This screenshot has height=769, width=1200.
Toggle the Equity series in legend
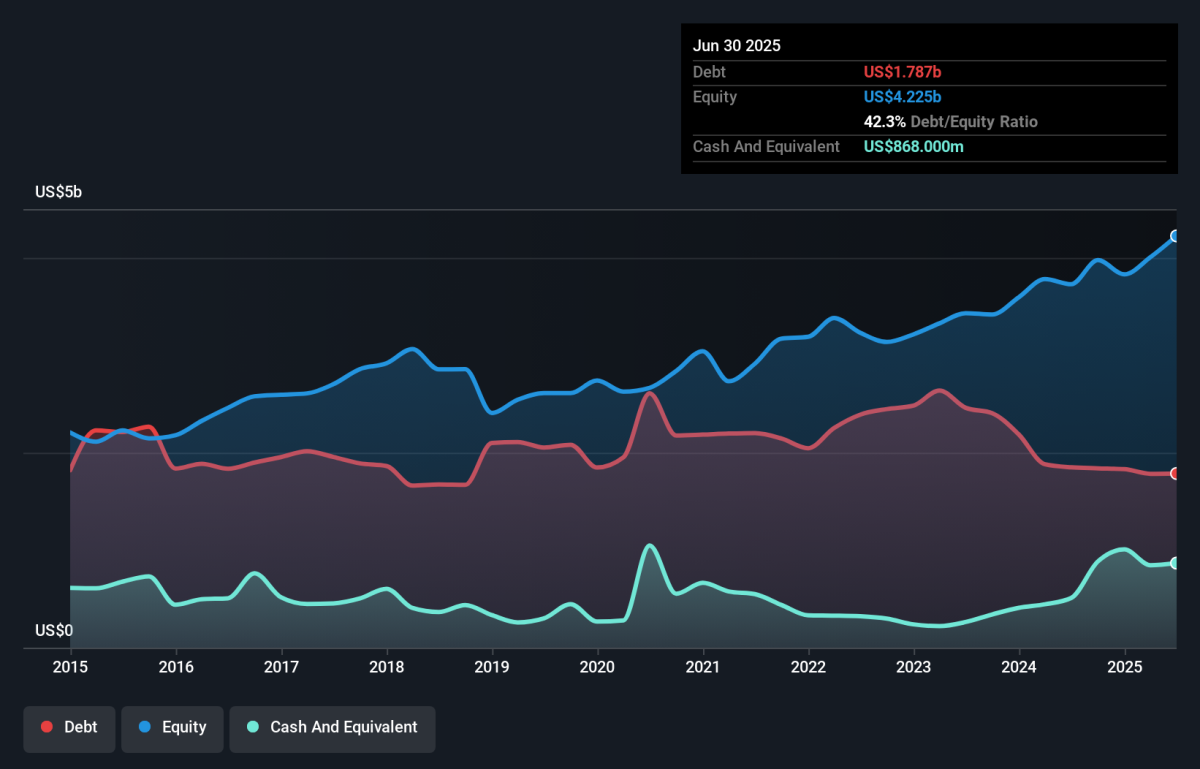coord(171,727)
